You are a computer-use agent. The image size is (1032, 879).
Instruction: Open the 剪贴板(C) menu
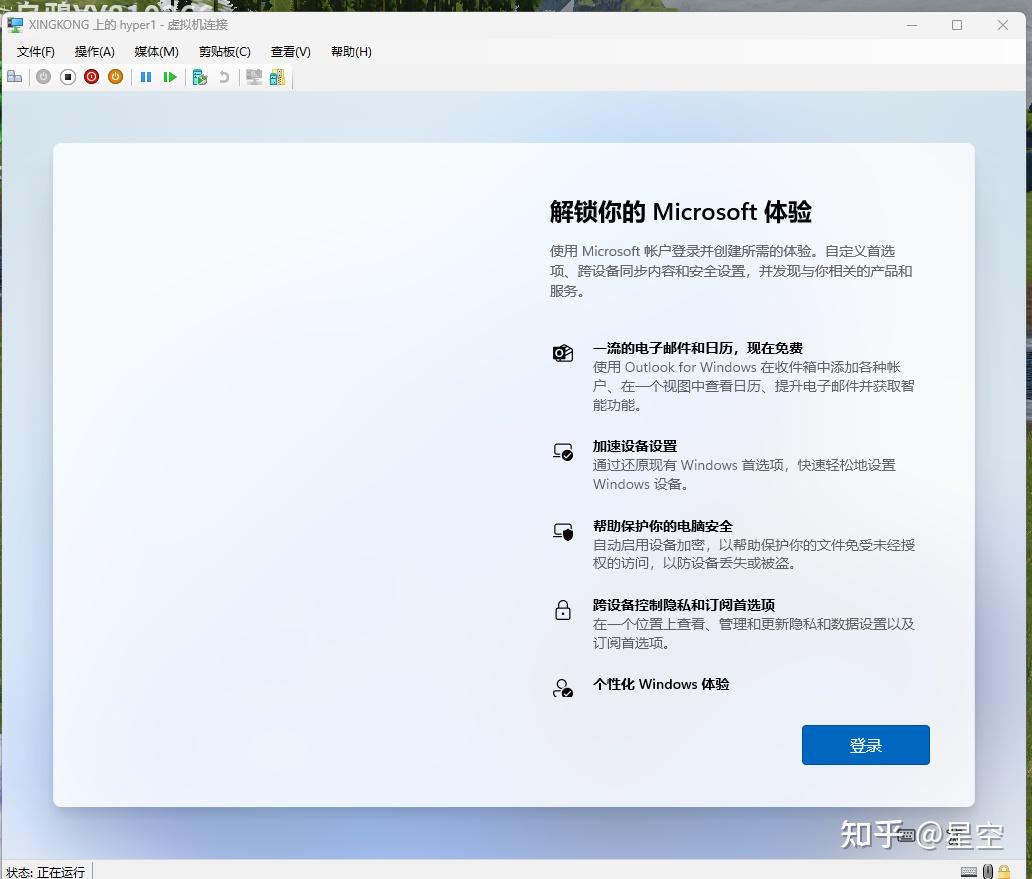[x=224, y=51]
